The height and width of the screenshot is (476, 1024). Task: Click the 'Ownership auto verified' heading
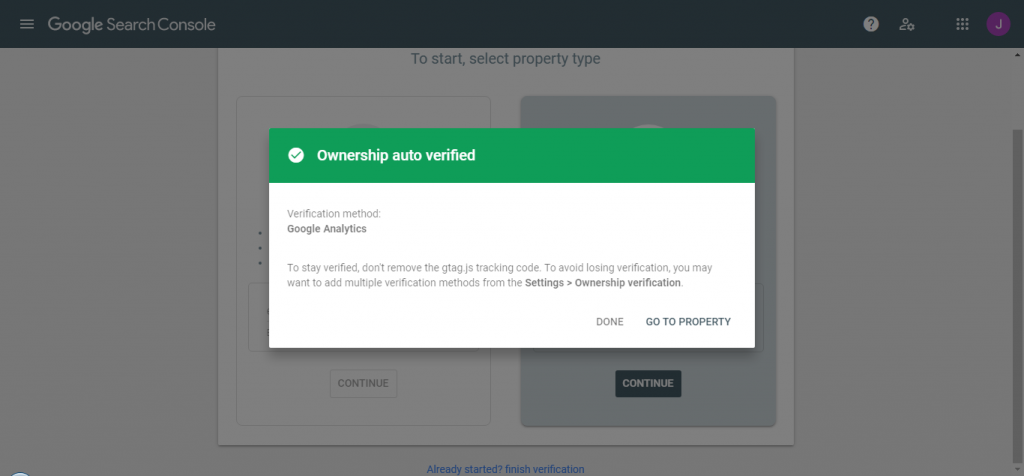point(396,155)
